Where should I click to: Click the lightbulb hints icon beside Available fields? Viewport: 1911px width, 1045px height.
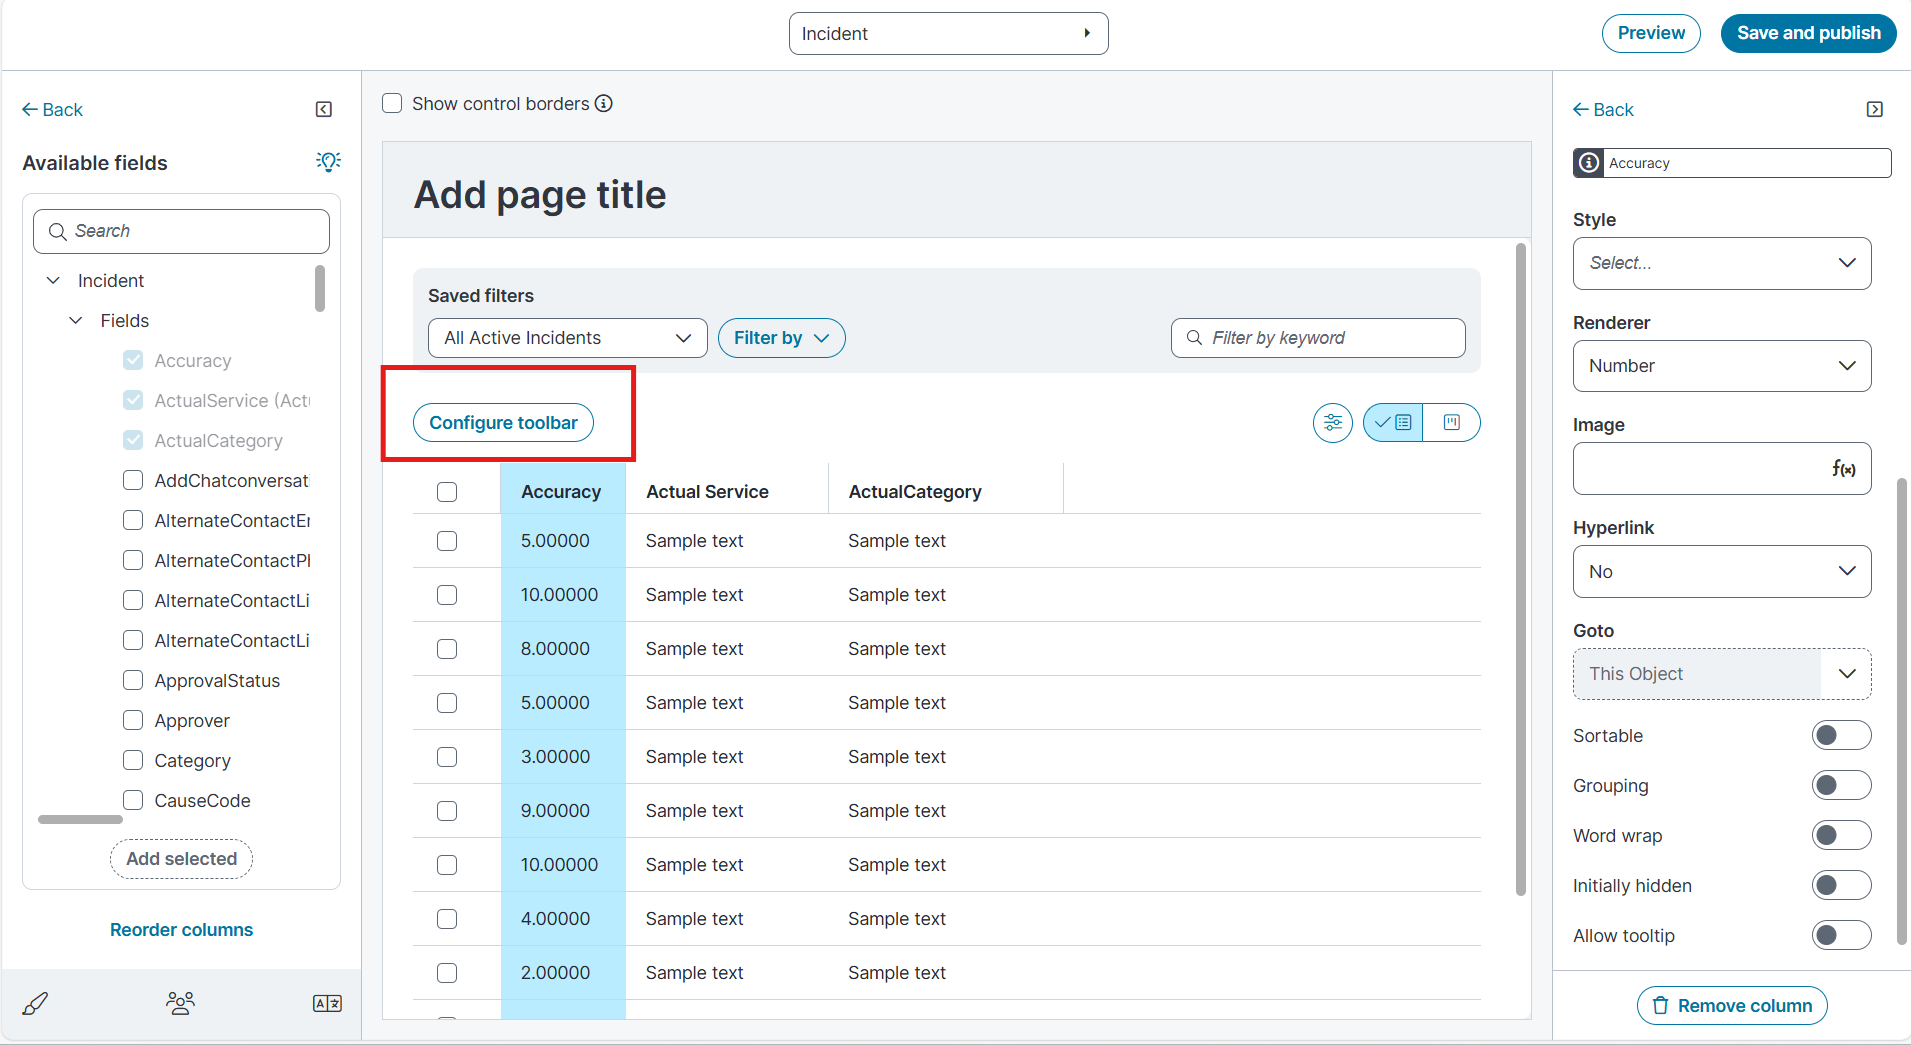click(x=328, y=162)
